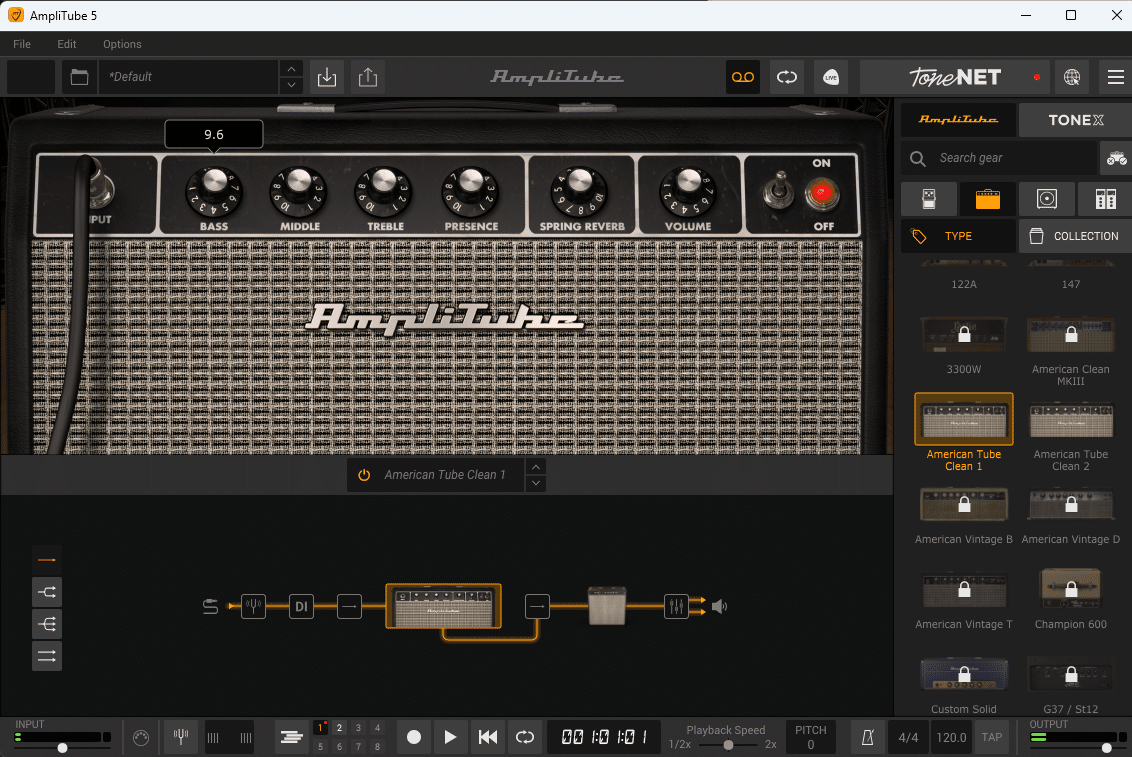Viewport: 1132px width, 757px height.
Task: Select the single serial signal chain layout
Action: (47, 560)
